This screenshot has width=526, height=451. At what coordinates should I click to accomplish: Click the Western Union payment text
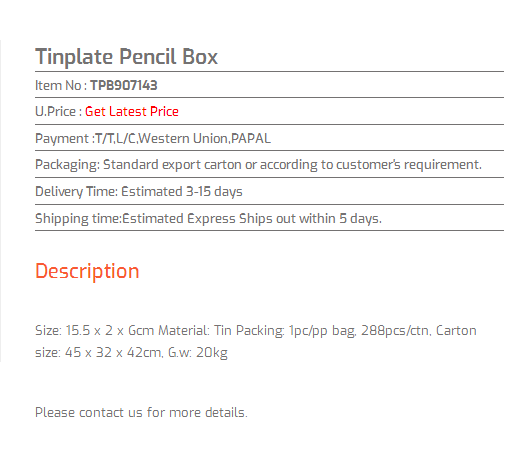pos(183,139)
